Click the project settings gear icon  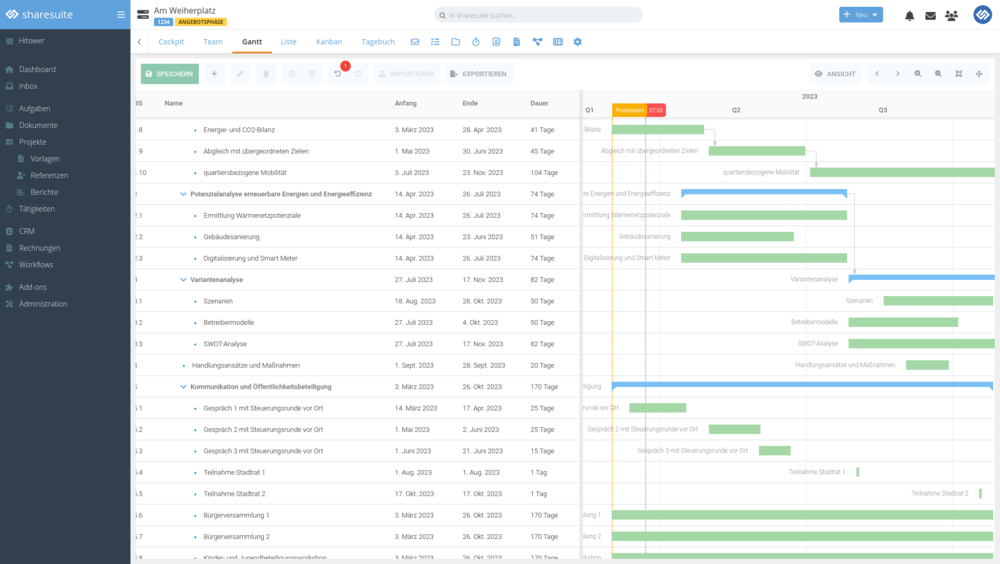(x=577, y=42)
